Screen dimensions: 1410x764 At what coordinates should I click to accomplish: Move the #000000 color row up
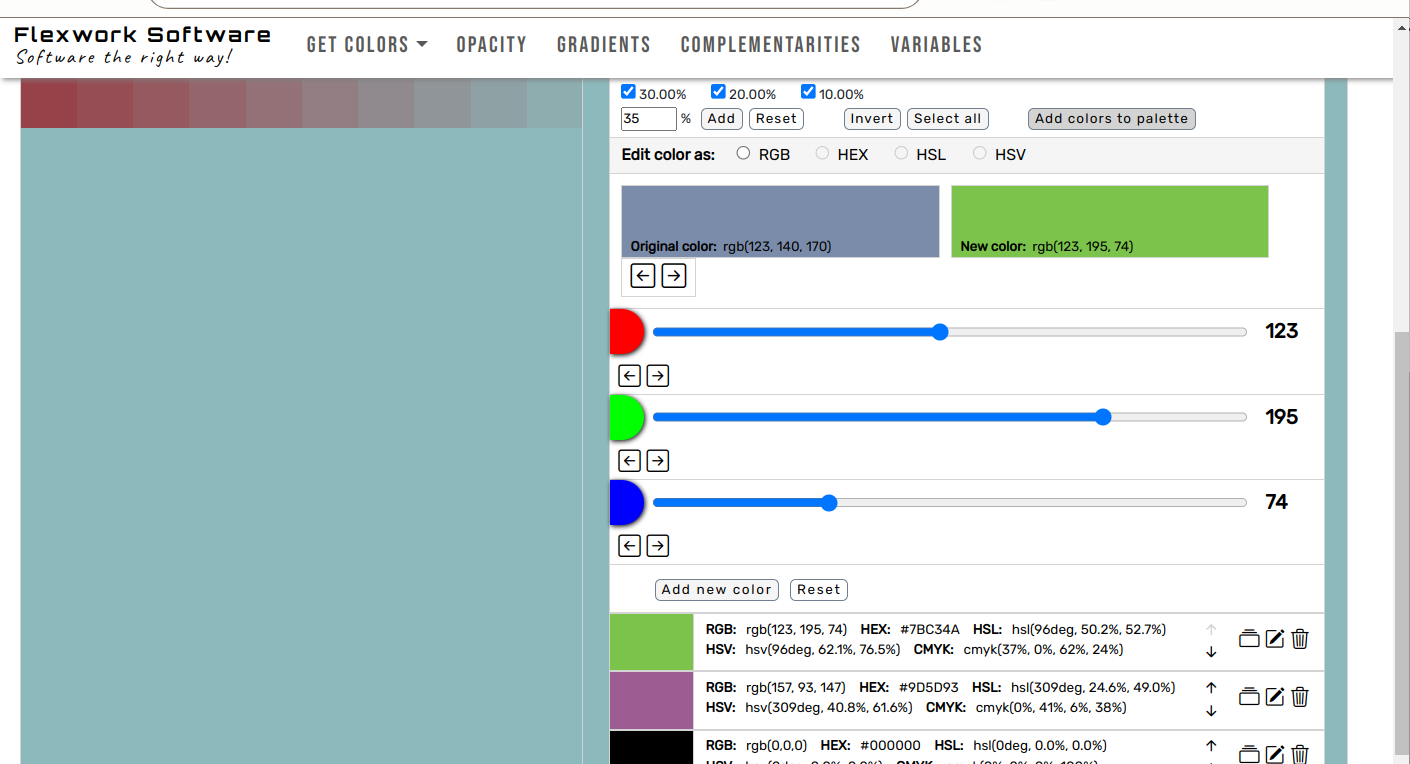(1211, 746)
